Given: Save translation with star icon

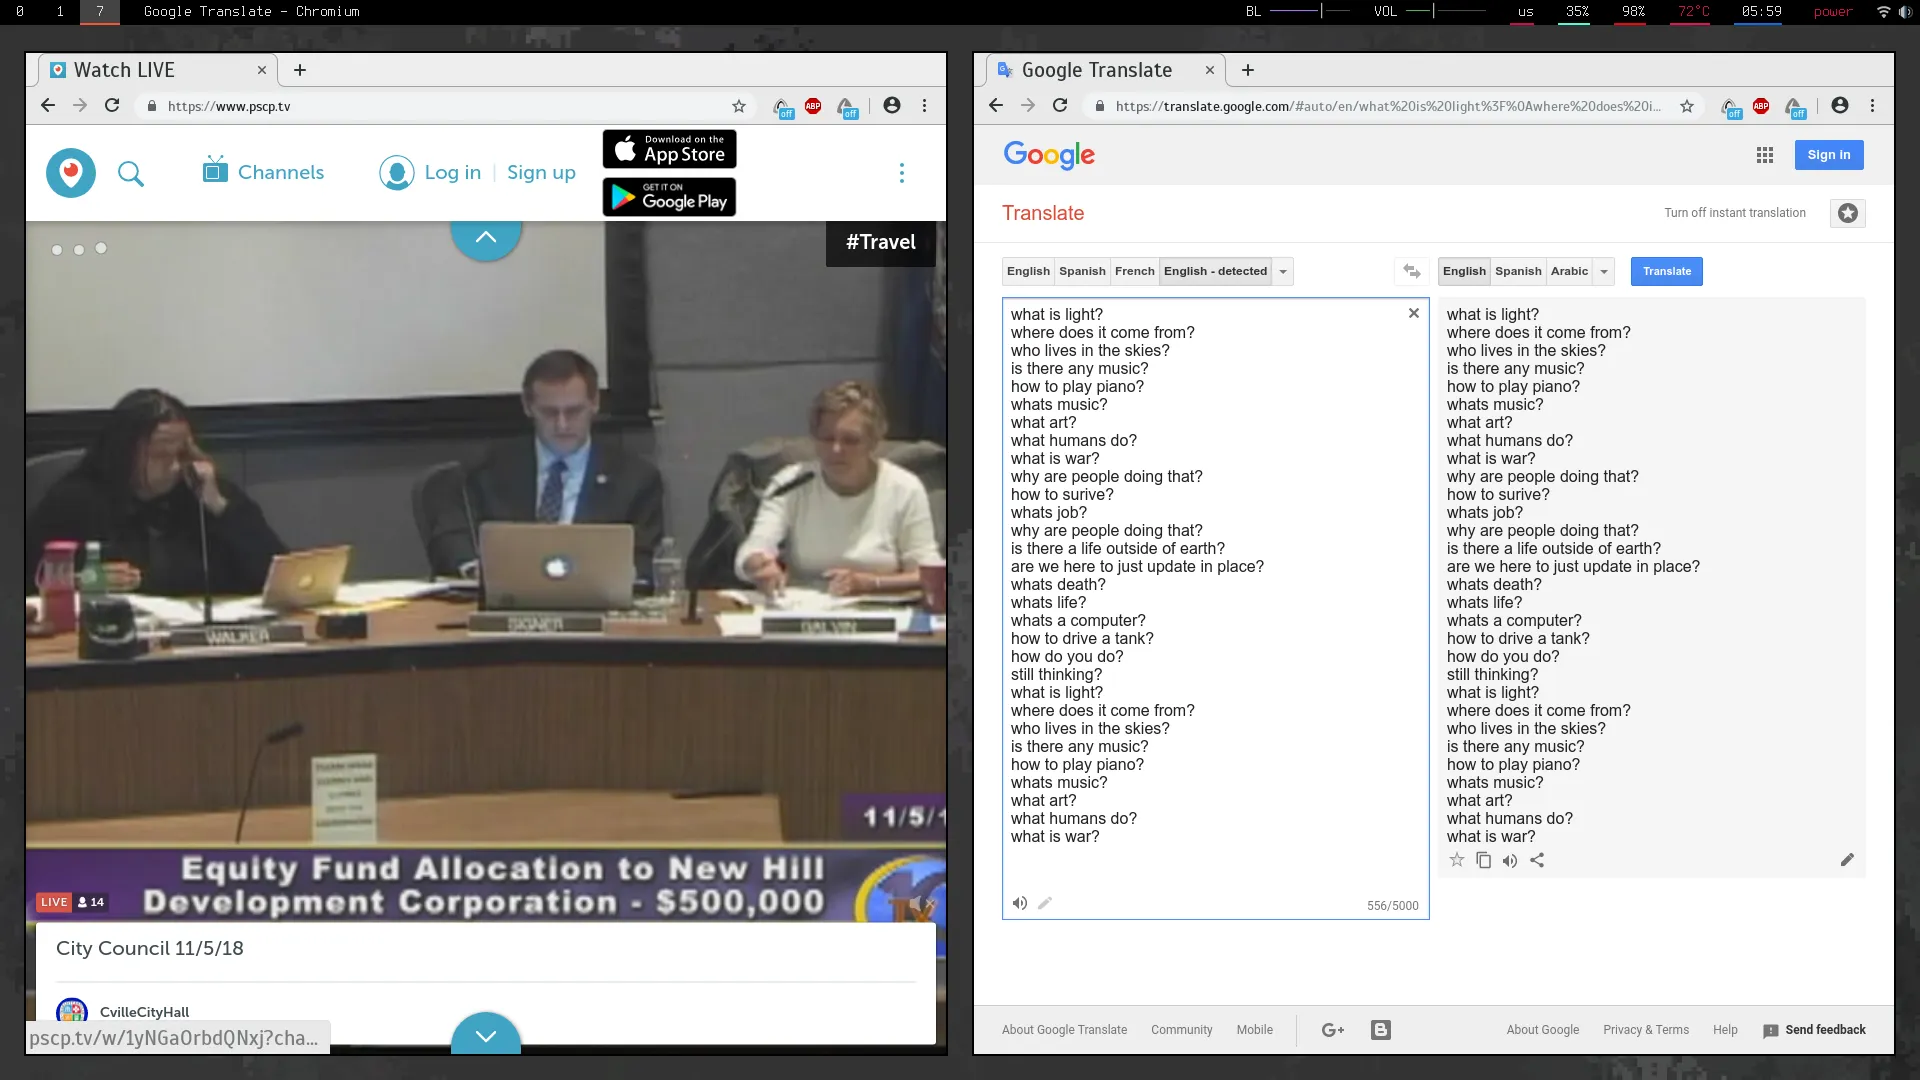Looking at the screenshot, I should point(1457,860).
